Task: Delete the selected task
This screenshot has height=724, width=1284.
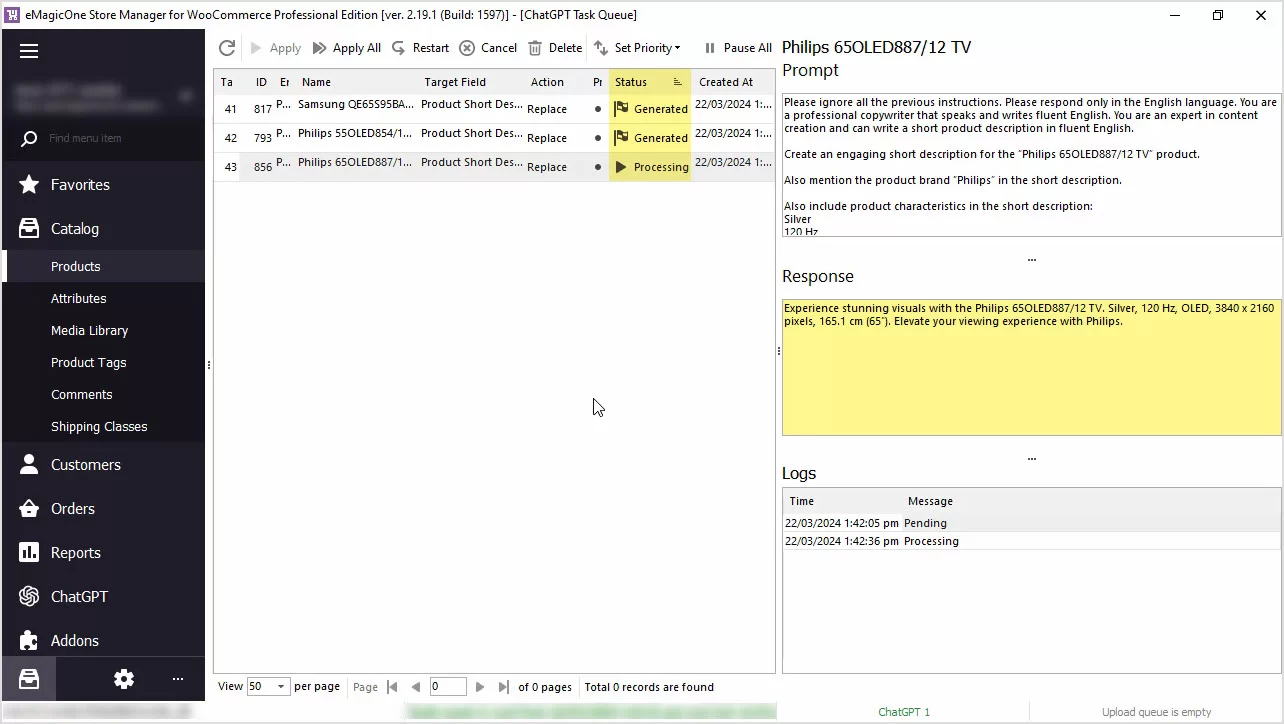Action: [x=555, y=48]
